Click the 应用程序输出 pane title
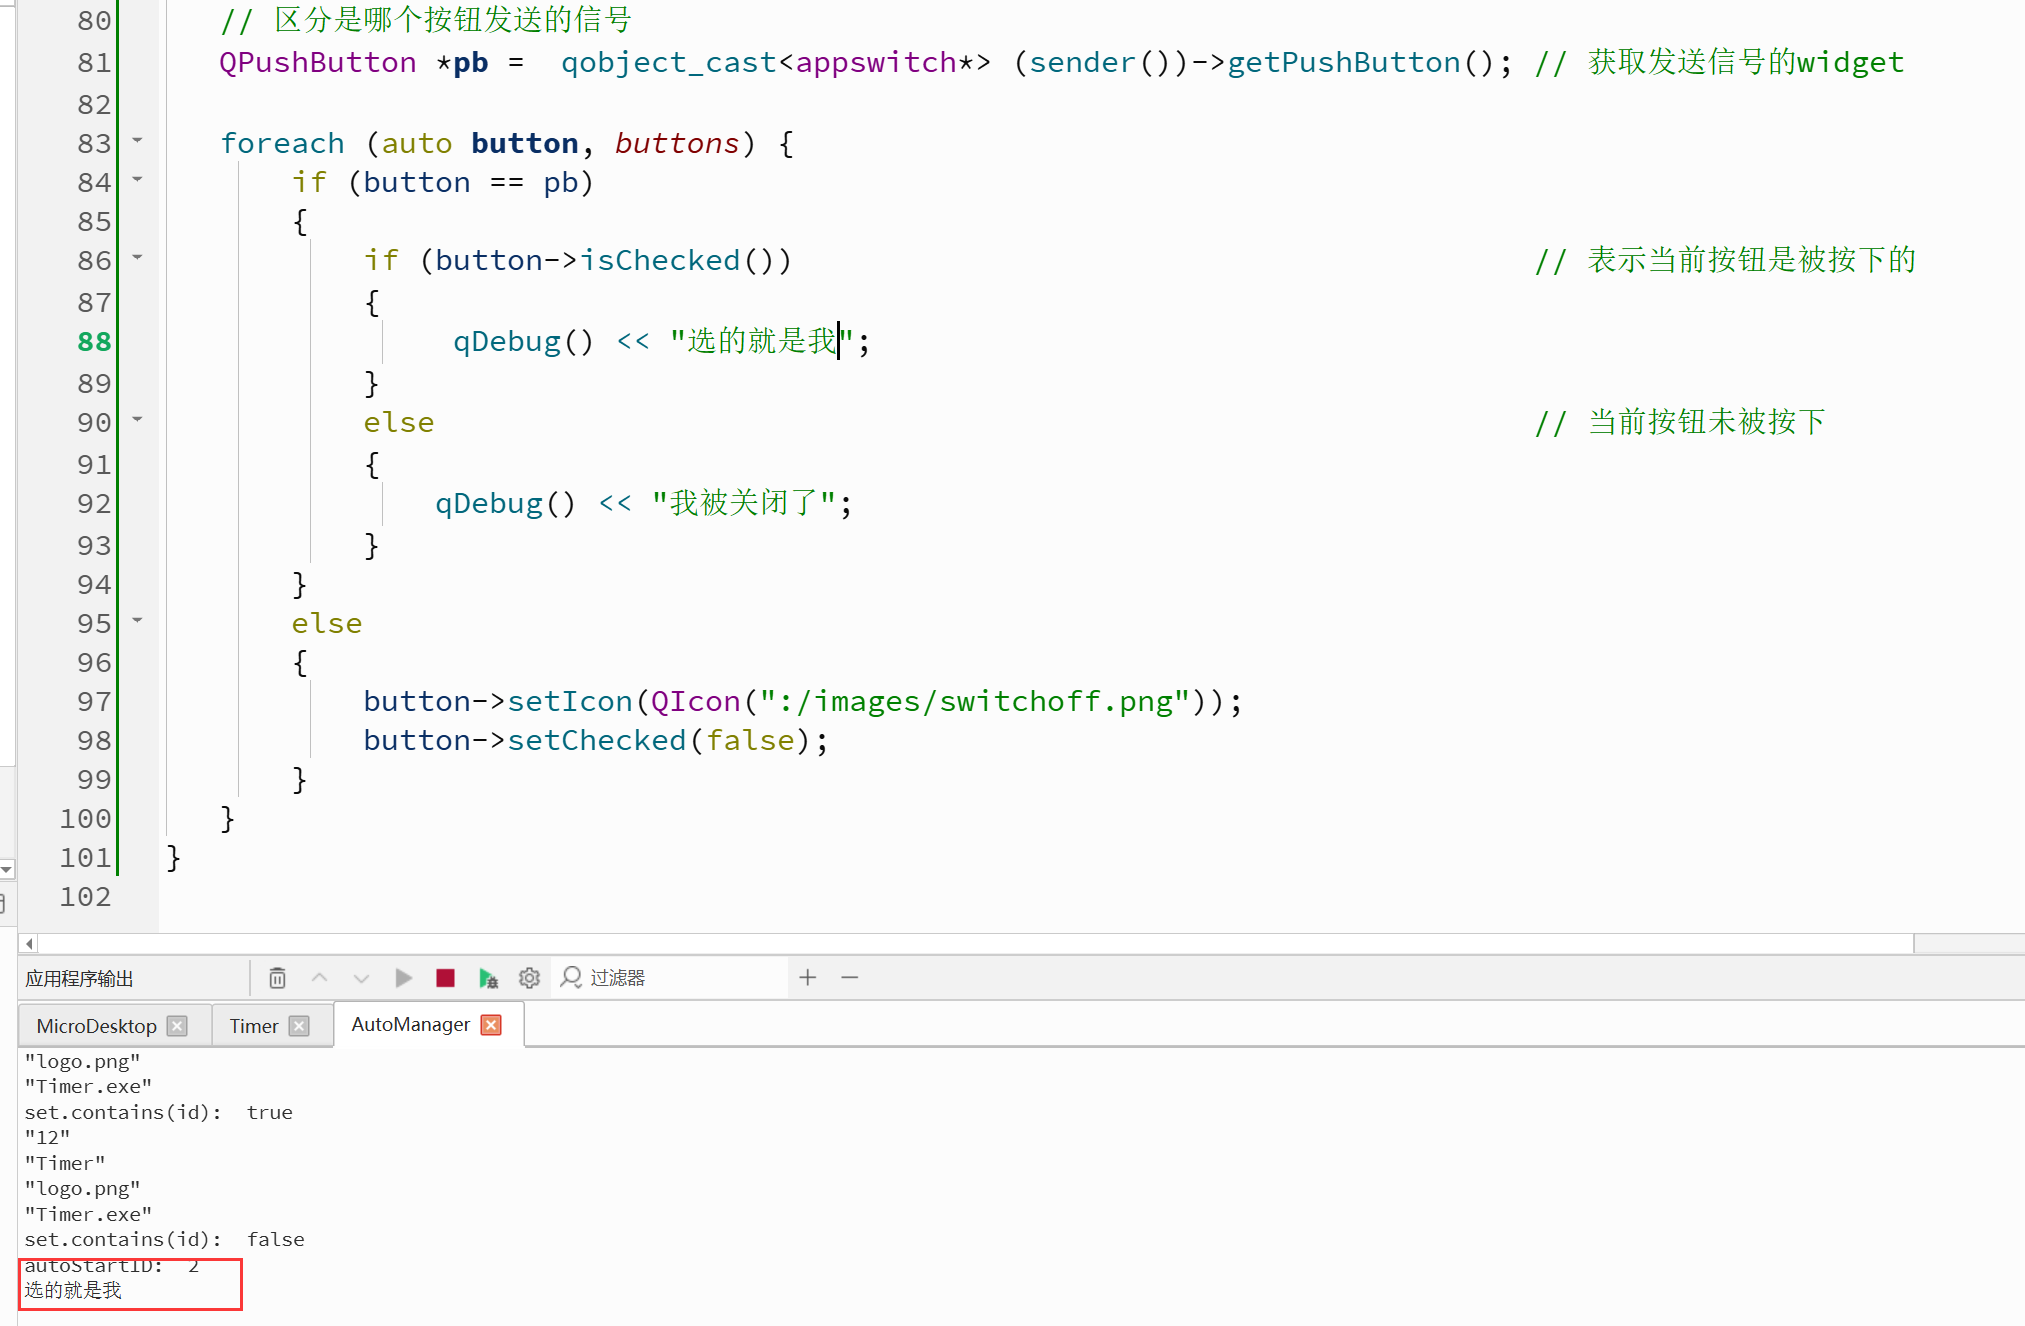This screenshot has height=1326, width=2025. (x=79, y=978)
